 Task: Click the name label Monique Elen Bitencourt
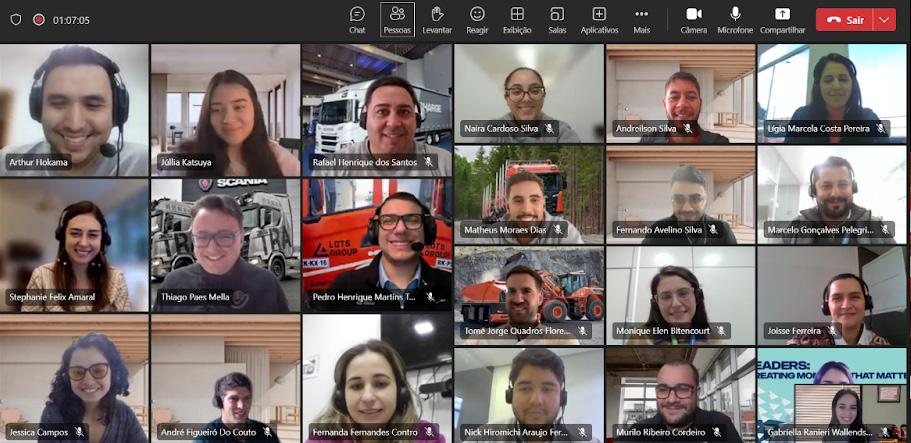coord(663,331)
